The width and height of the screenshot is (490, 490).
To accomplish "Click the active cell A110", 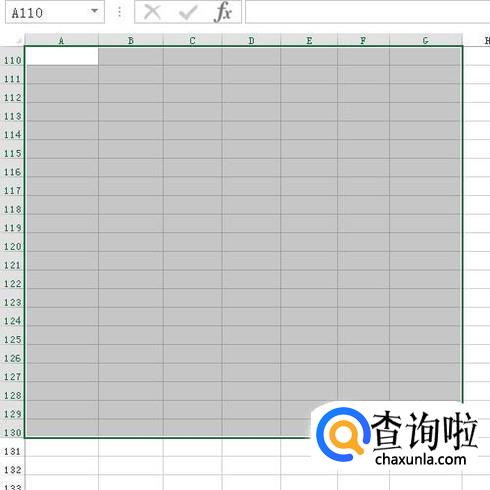I will click(x=62, y=56).
